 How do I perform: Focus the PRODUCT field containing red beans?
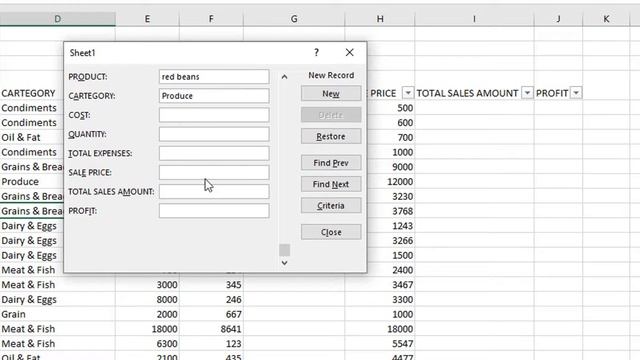[x=214, y=77]
